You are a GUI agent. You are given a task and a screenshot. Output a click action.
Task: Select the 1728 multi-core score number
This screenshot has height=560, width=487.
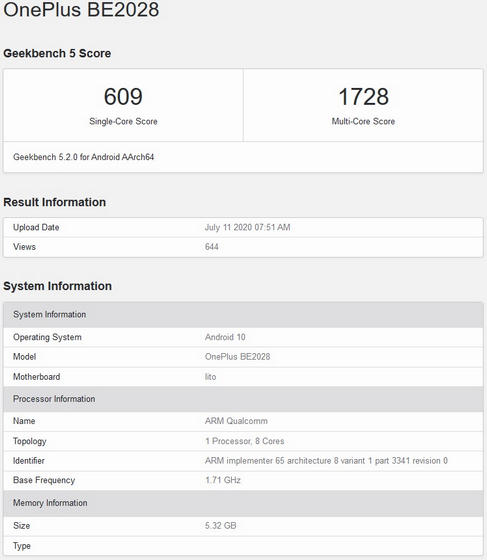coord(363,96)
